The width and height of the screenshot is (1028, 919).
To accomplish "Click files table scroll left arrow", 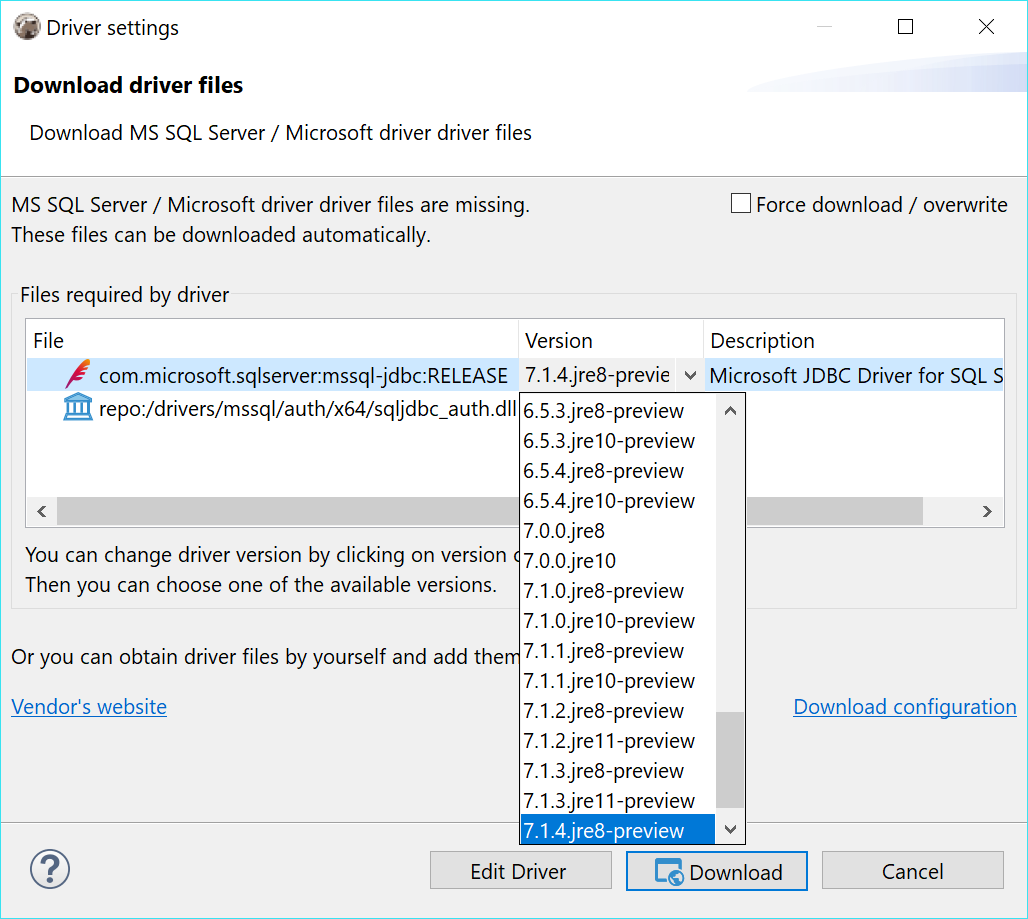I will [42, 511].
